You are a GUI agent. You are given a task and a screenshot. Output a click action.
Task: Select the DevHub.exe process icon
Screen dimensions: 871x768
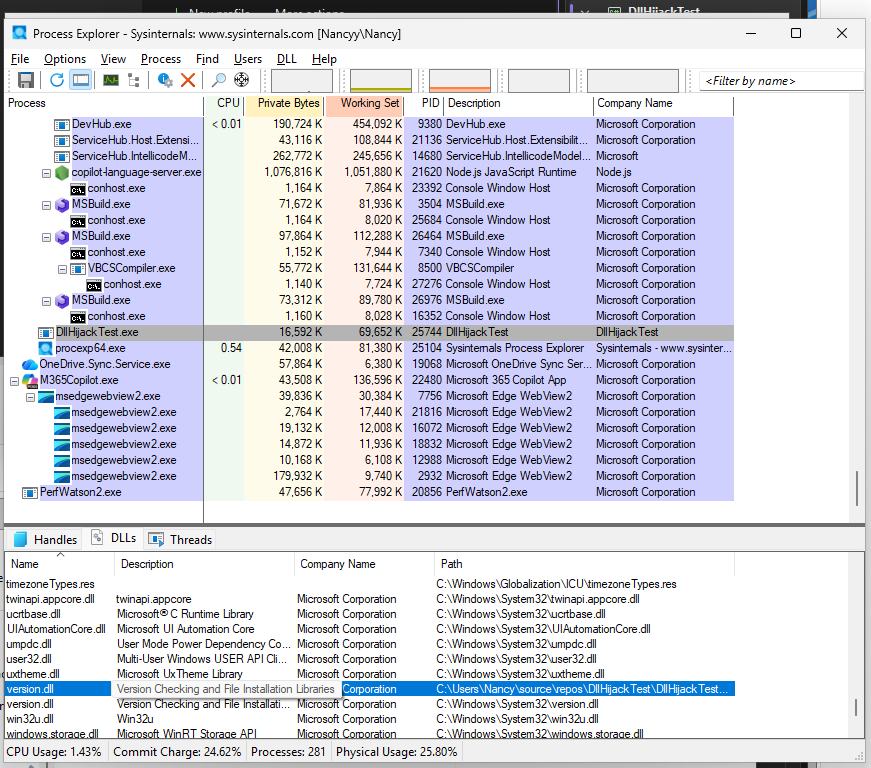click(x=62, y=125)
